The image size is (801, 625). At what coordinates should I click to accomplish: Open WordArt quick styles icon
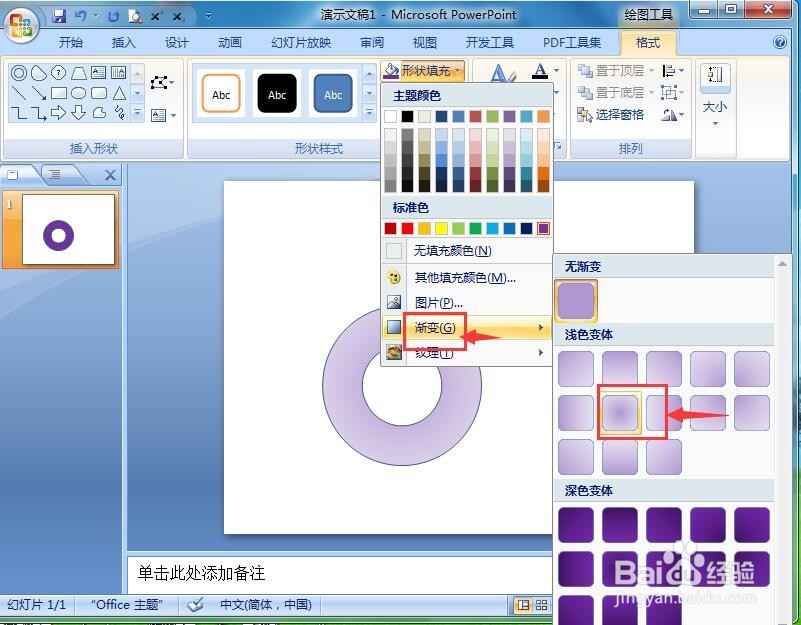[x=503, y=73]
